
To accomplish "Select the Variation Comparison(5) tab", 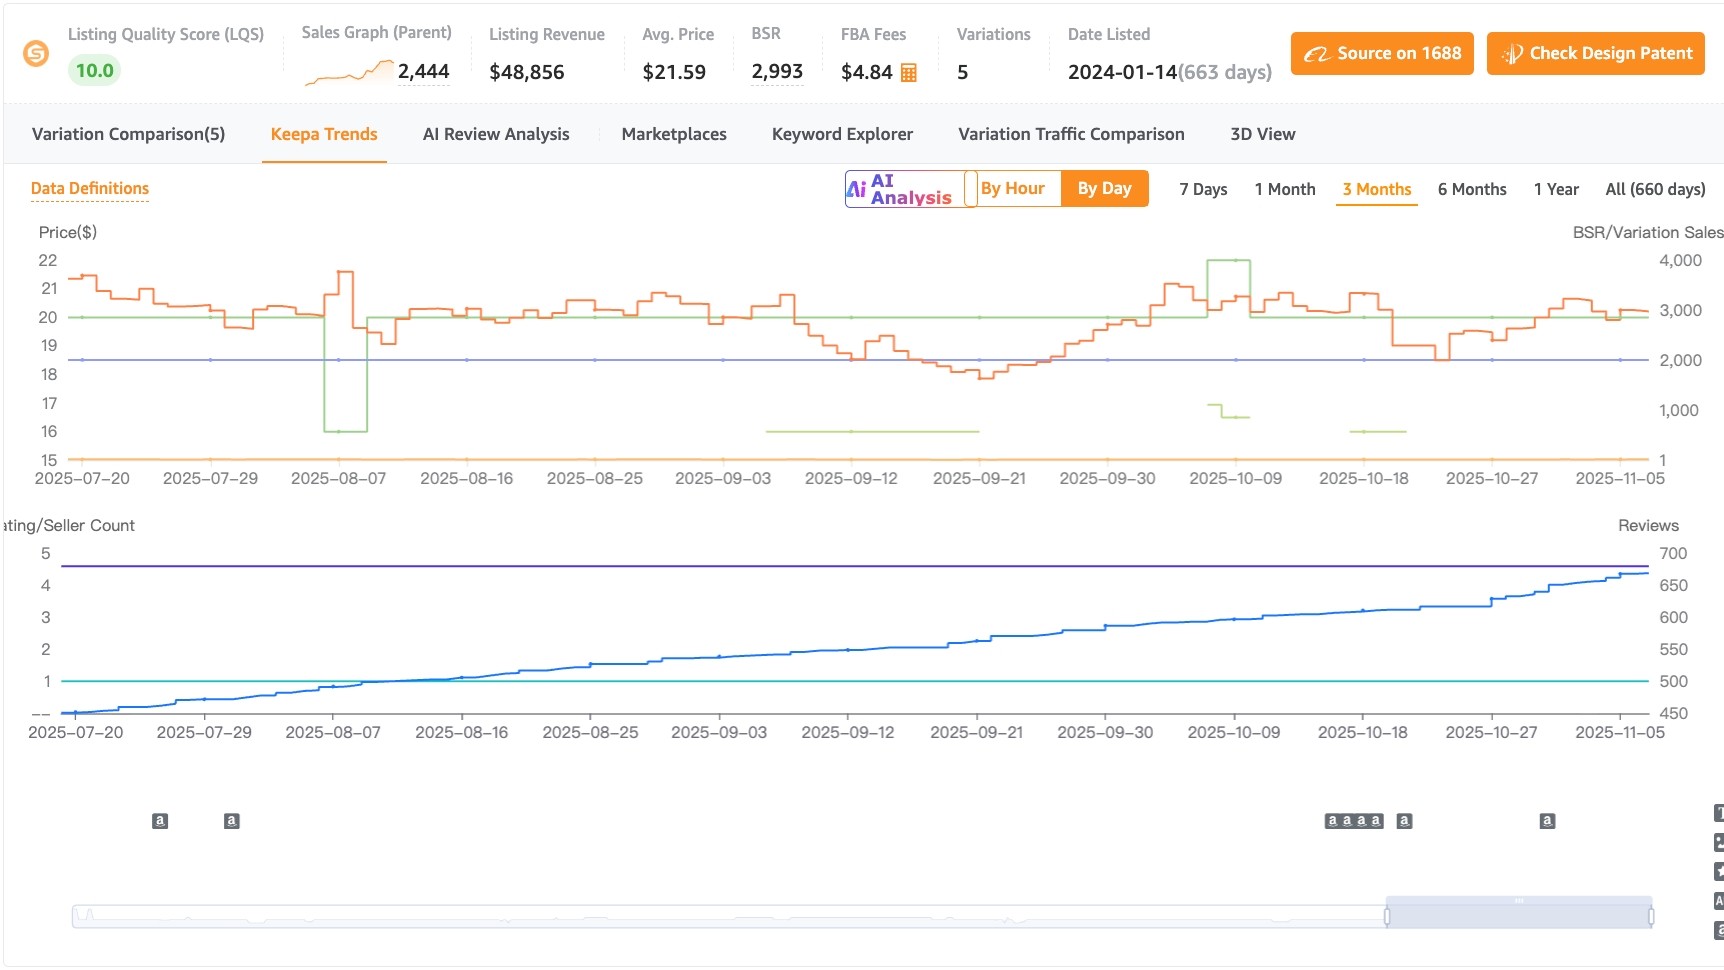I will (128, 133).
